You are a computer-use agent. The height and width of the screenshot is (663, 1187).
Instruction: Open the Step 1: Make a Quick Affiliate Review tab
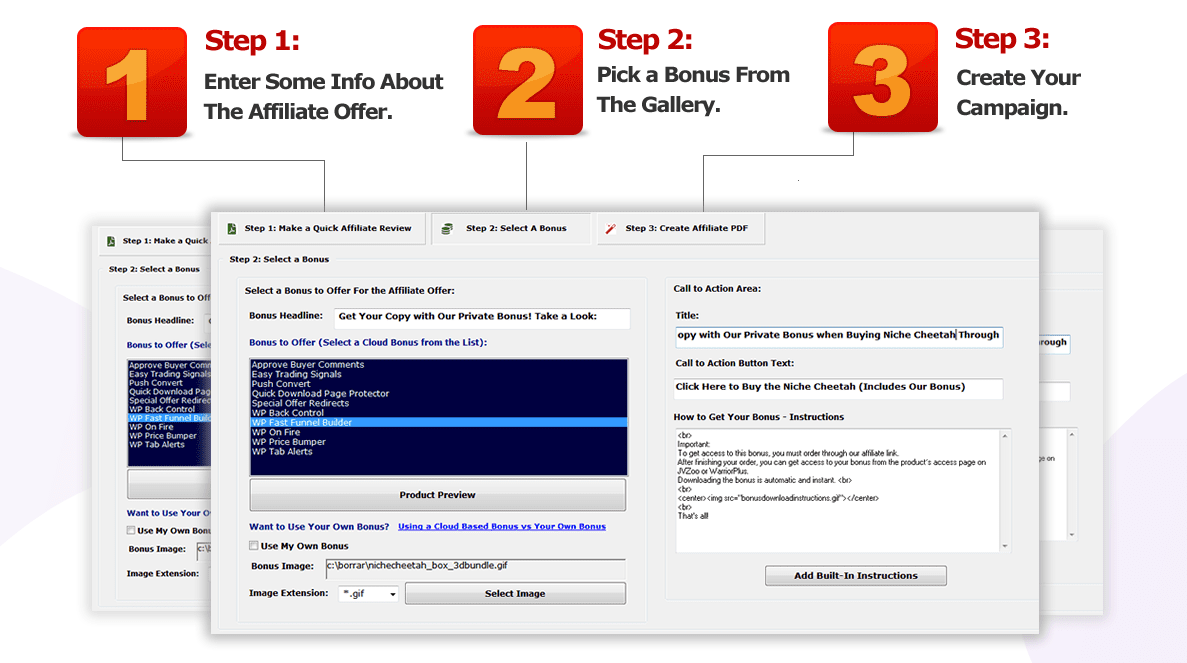tap(322, 229)
